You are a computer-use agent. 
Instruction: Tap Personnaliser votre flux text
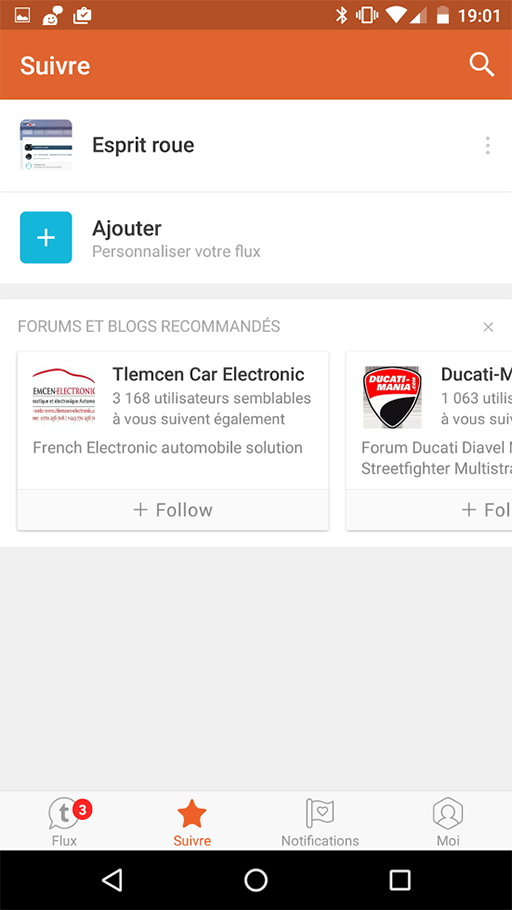tap(176, 252)
